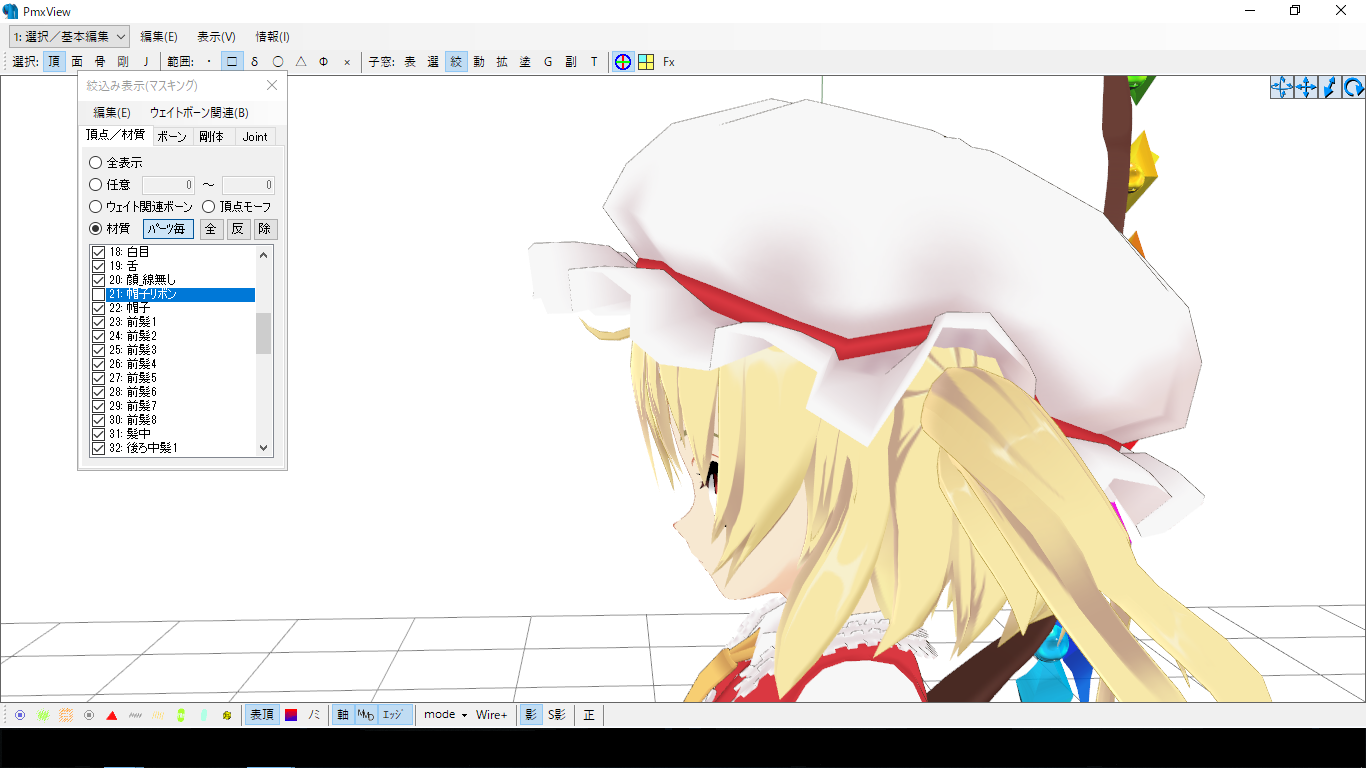Choose the triangle range tool

point(301,62)
